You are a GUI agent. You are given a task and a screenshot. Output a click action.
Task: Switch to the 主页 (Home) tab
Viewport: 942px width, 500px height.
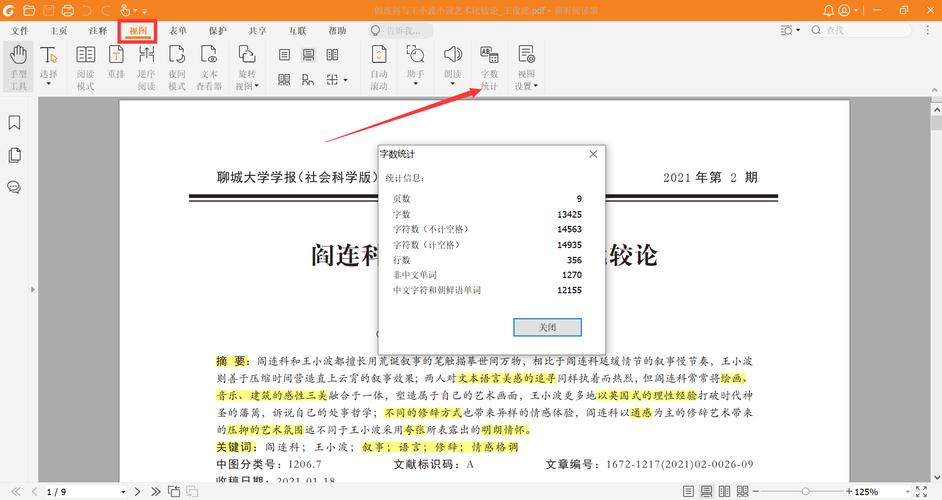tap(59, 31)
